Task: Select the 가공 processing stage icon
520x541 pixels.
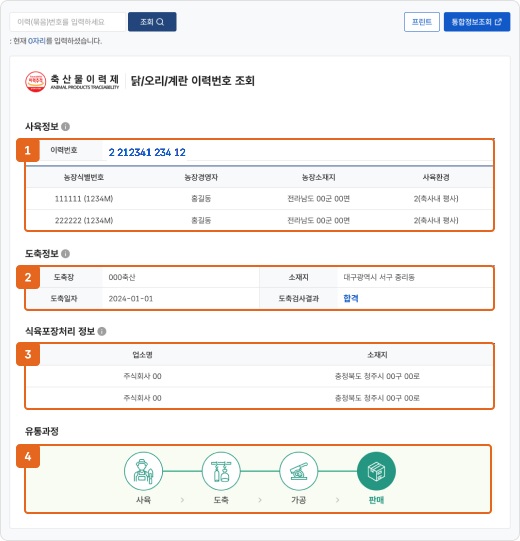Action: coord(298,471)
